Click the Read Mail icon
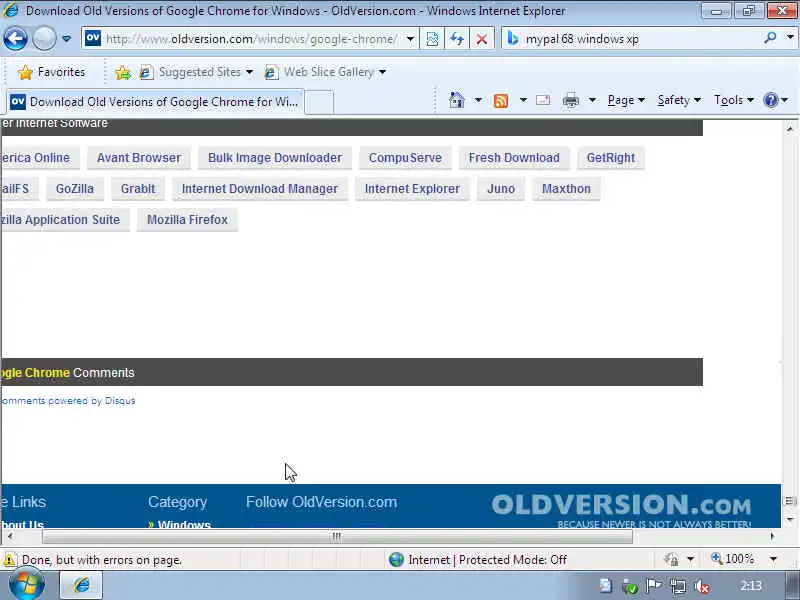 click(543, 100)
